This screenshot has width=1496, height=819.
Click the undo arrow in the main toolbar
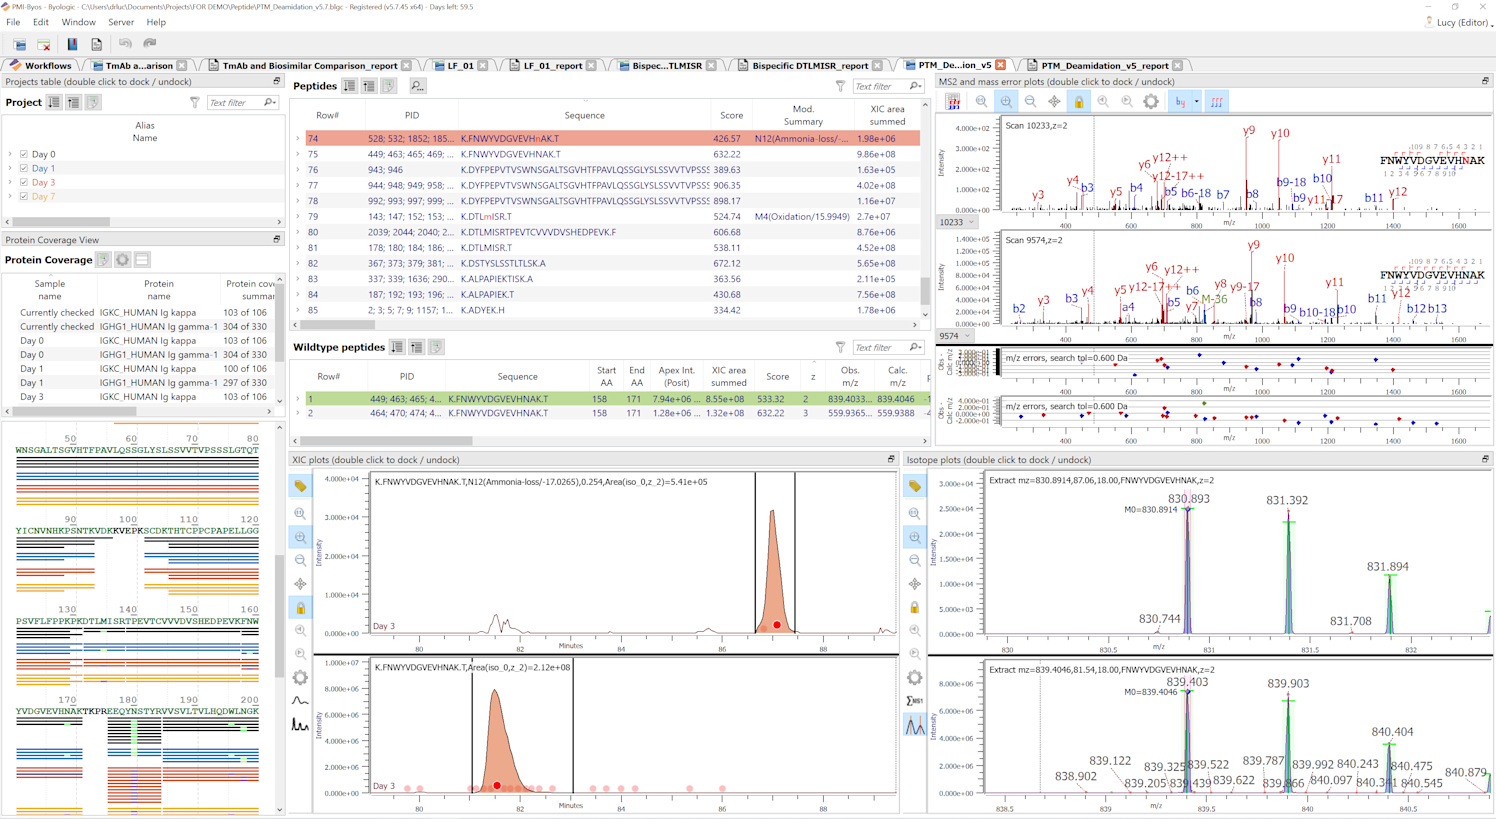(x=125, y=44)
